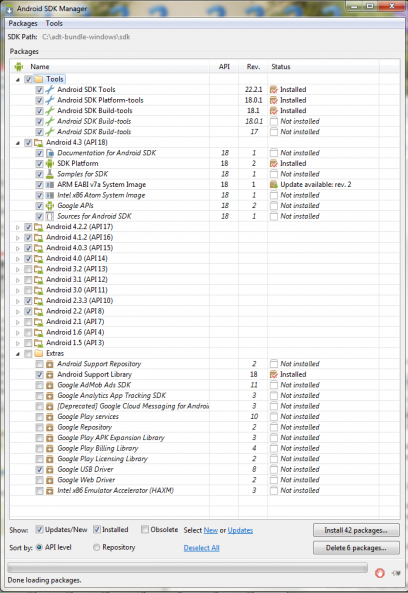Viewport: 408px width, 593px height.
Task: Click the ARM EABI v7a System Image icon
Action: click(x=50, y=185)
